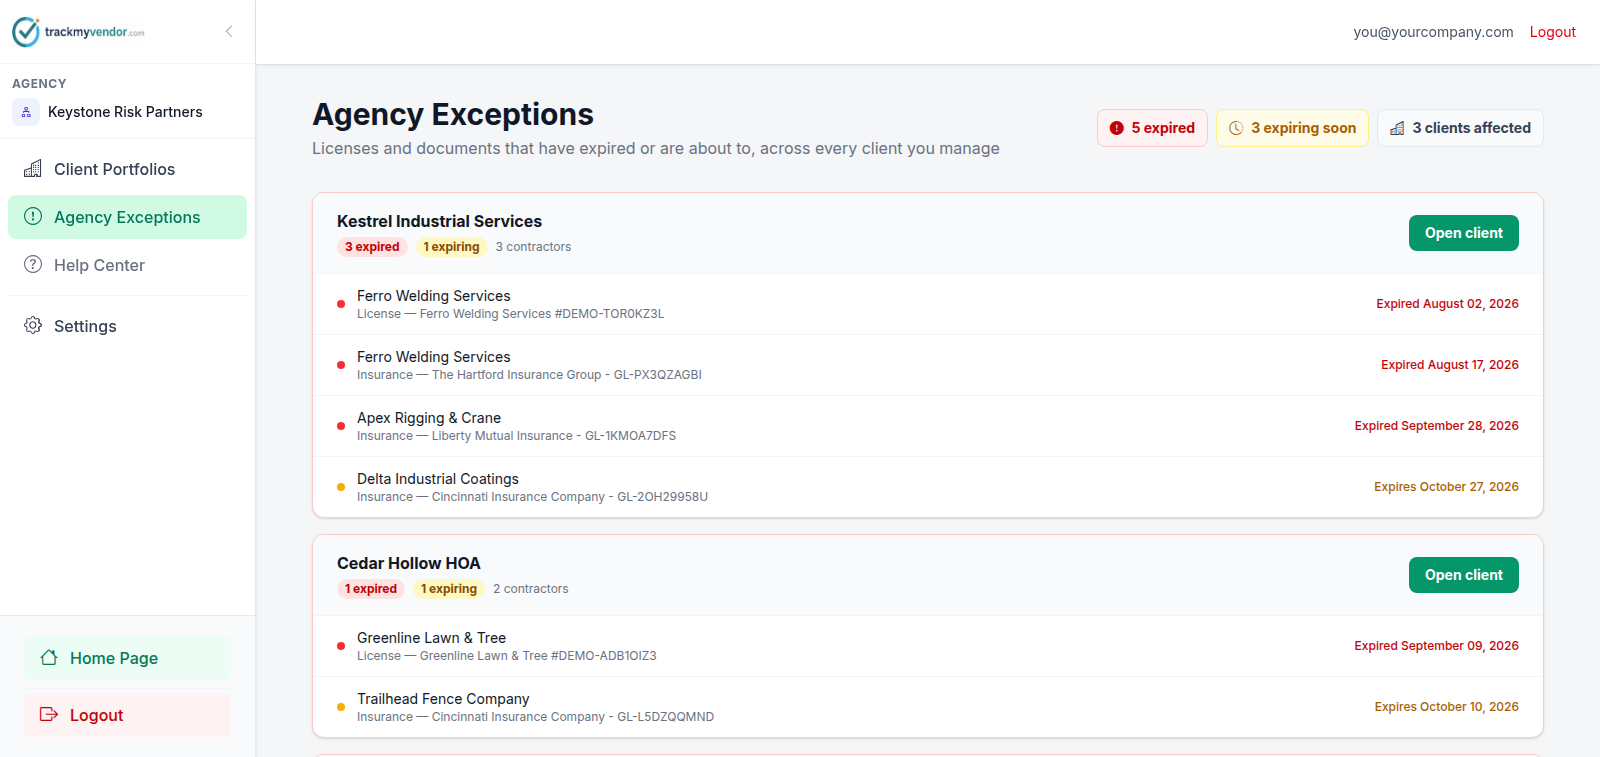Click the Cedar Hollow 1 expired tag
The image size is (1600, 757).
pyautogui.click(x=371, y=589)
